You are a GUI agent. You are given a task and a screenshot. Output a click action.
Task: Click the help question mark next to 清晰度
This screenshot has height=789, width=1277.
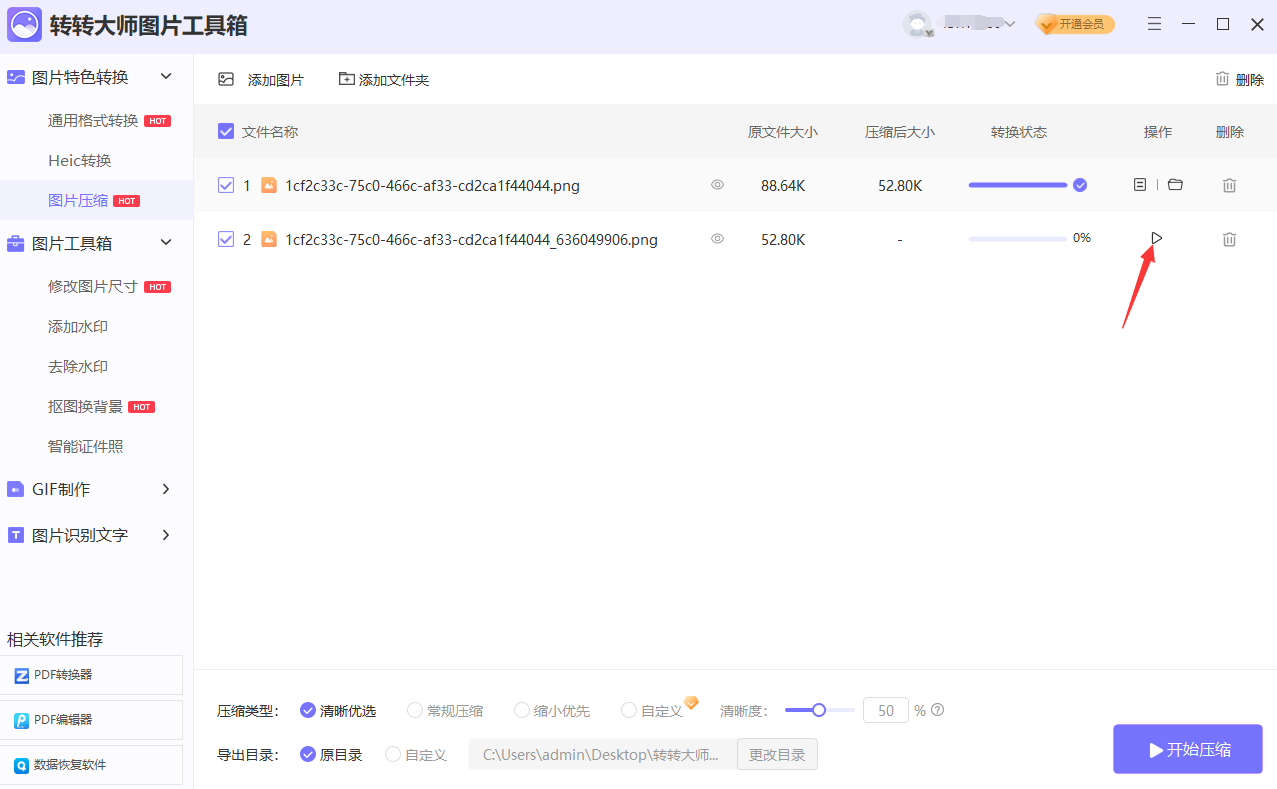point(938,710)
